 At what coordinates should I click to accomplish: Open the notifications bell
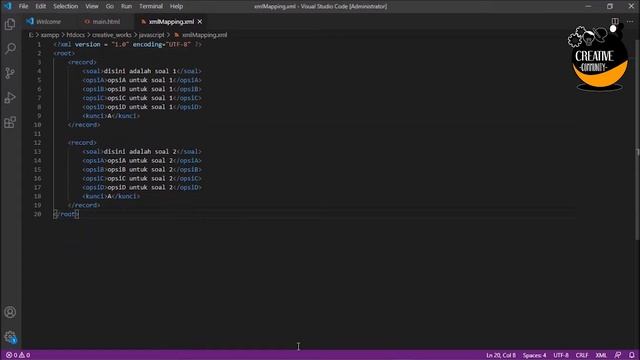(x=631, y=355)
